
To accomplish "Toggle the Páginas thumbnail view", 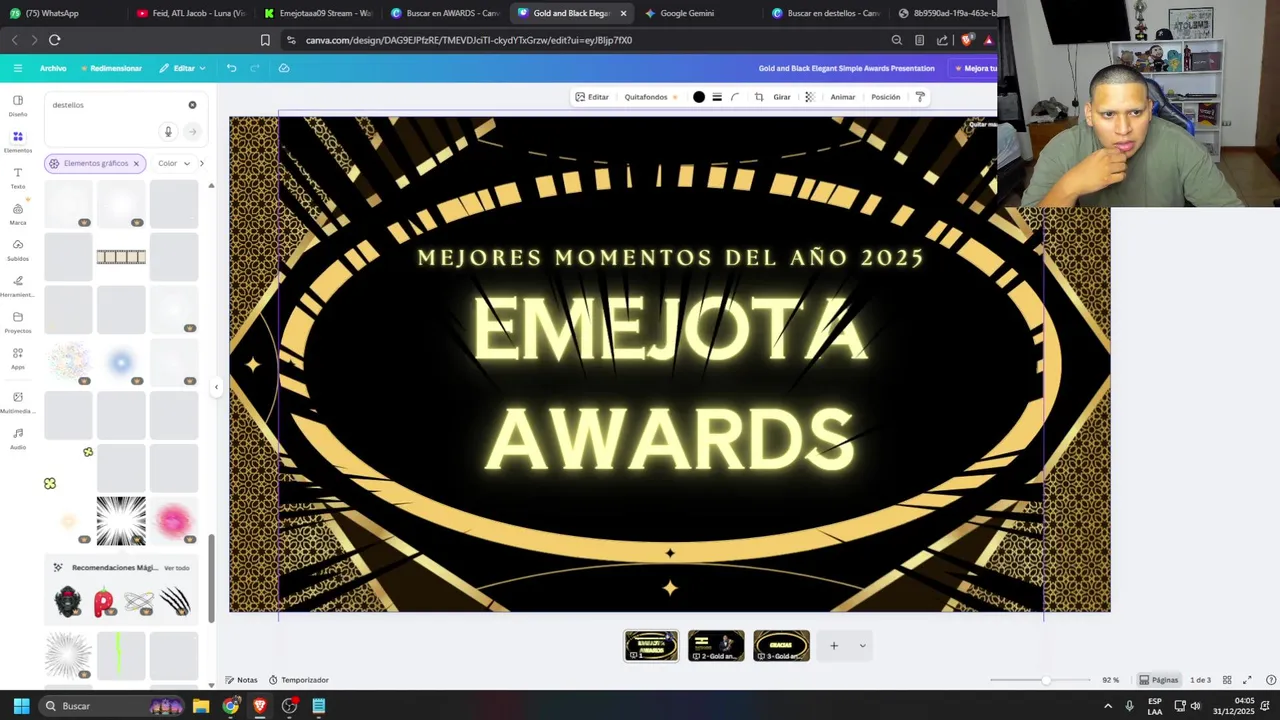I will pyautogui.click(x=1159, y=680).
